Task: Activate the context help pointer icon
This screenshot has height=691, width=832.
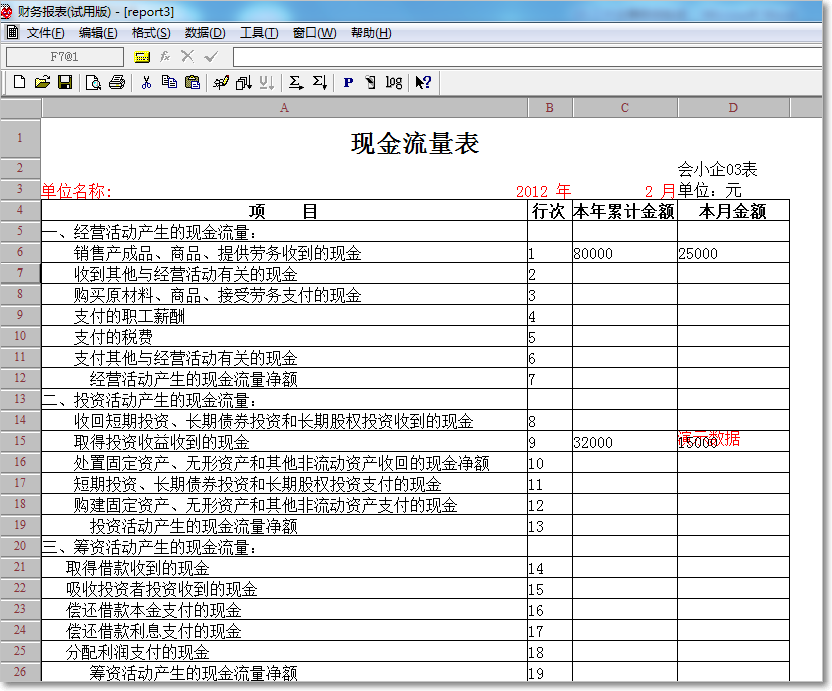Action: pyautogui.click(x=423, y=82)
